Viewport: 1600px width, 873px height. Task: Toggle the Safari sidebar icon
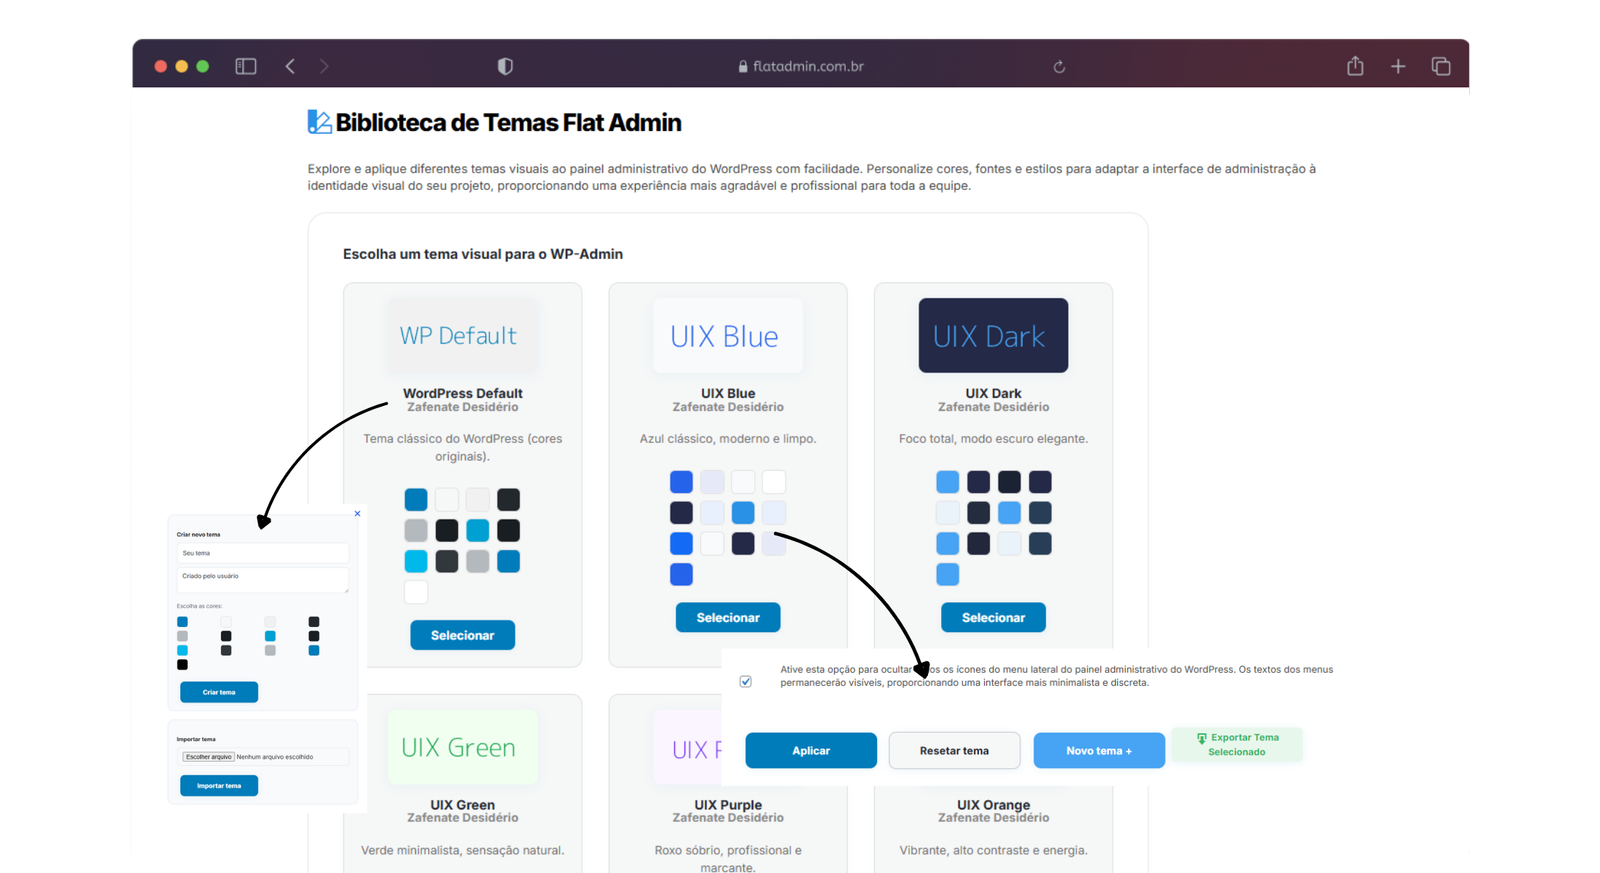(x=246, y=66)
